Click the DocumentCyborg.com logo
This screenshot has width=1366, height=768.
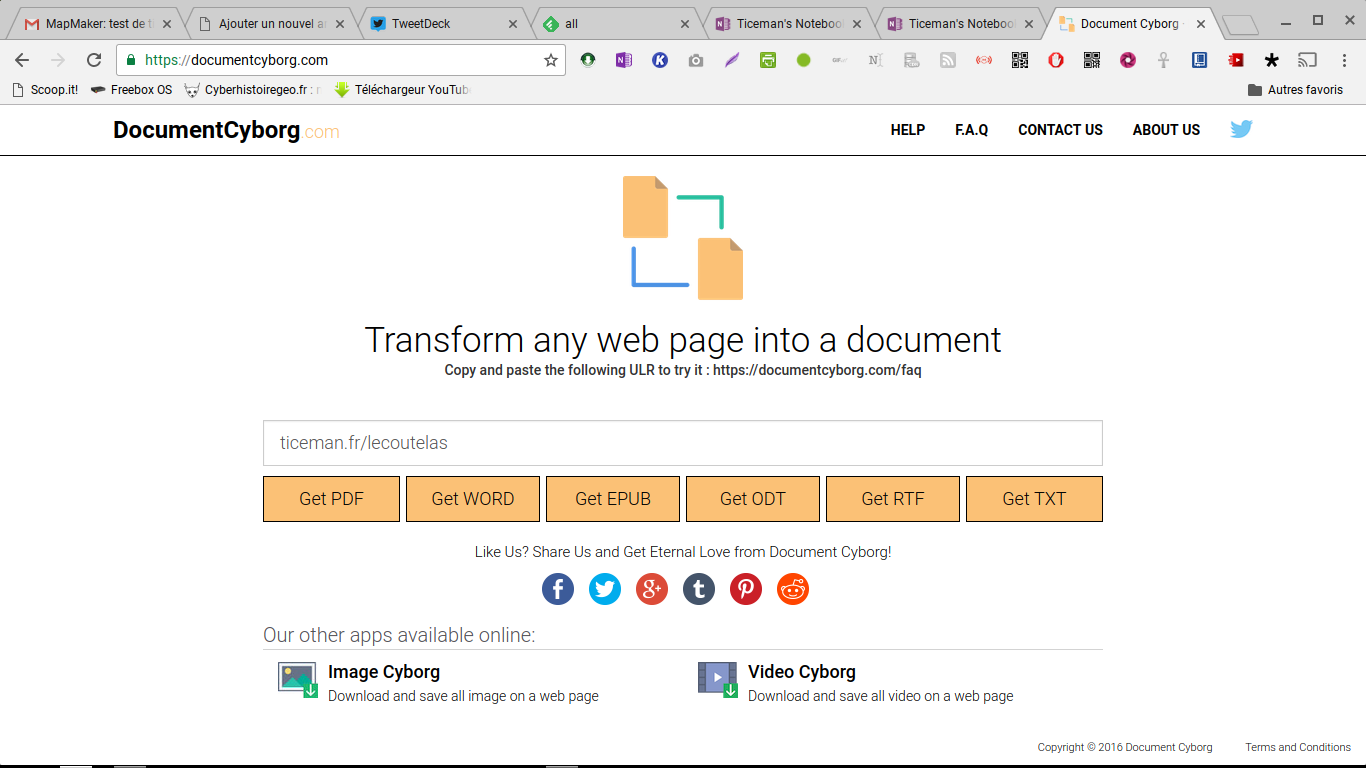click(226, 130)
